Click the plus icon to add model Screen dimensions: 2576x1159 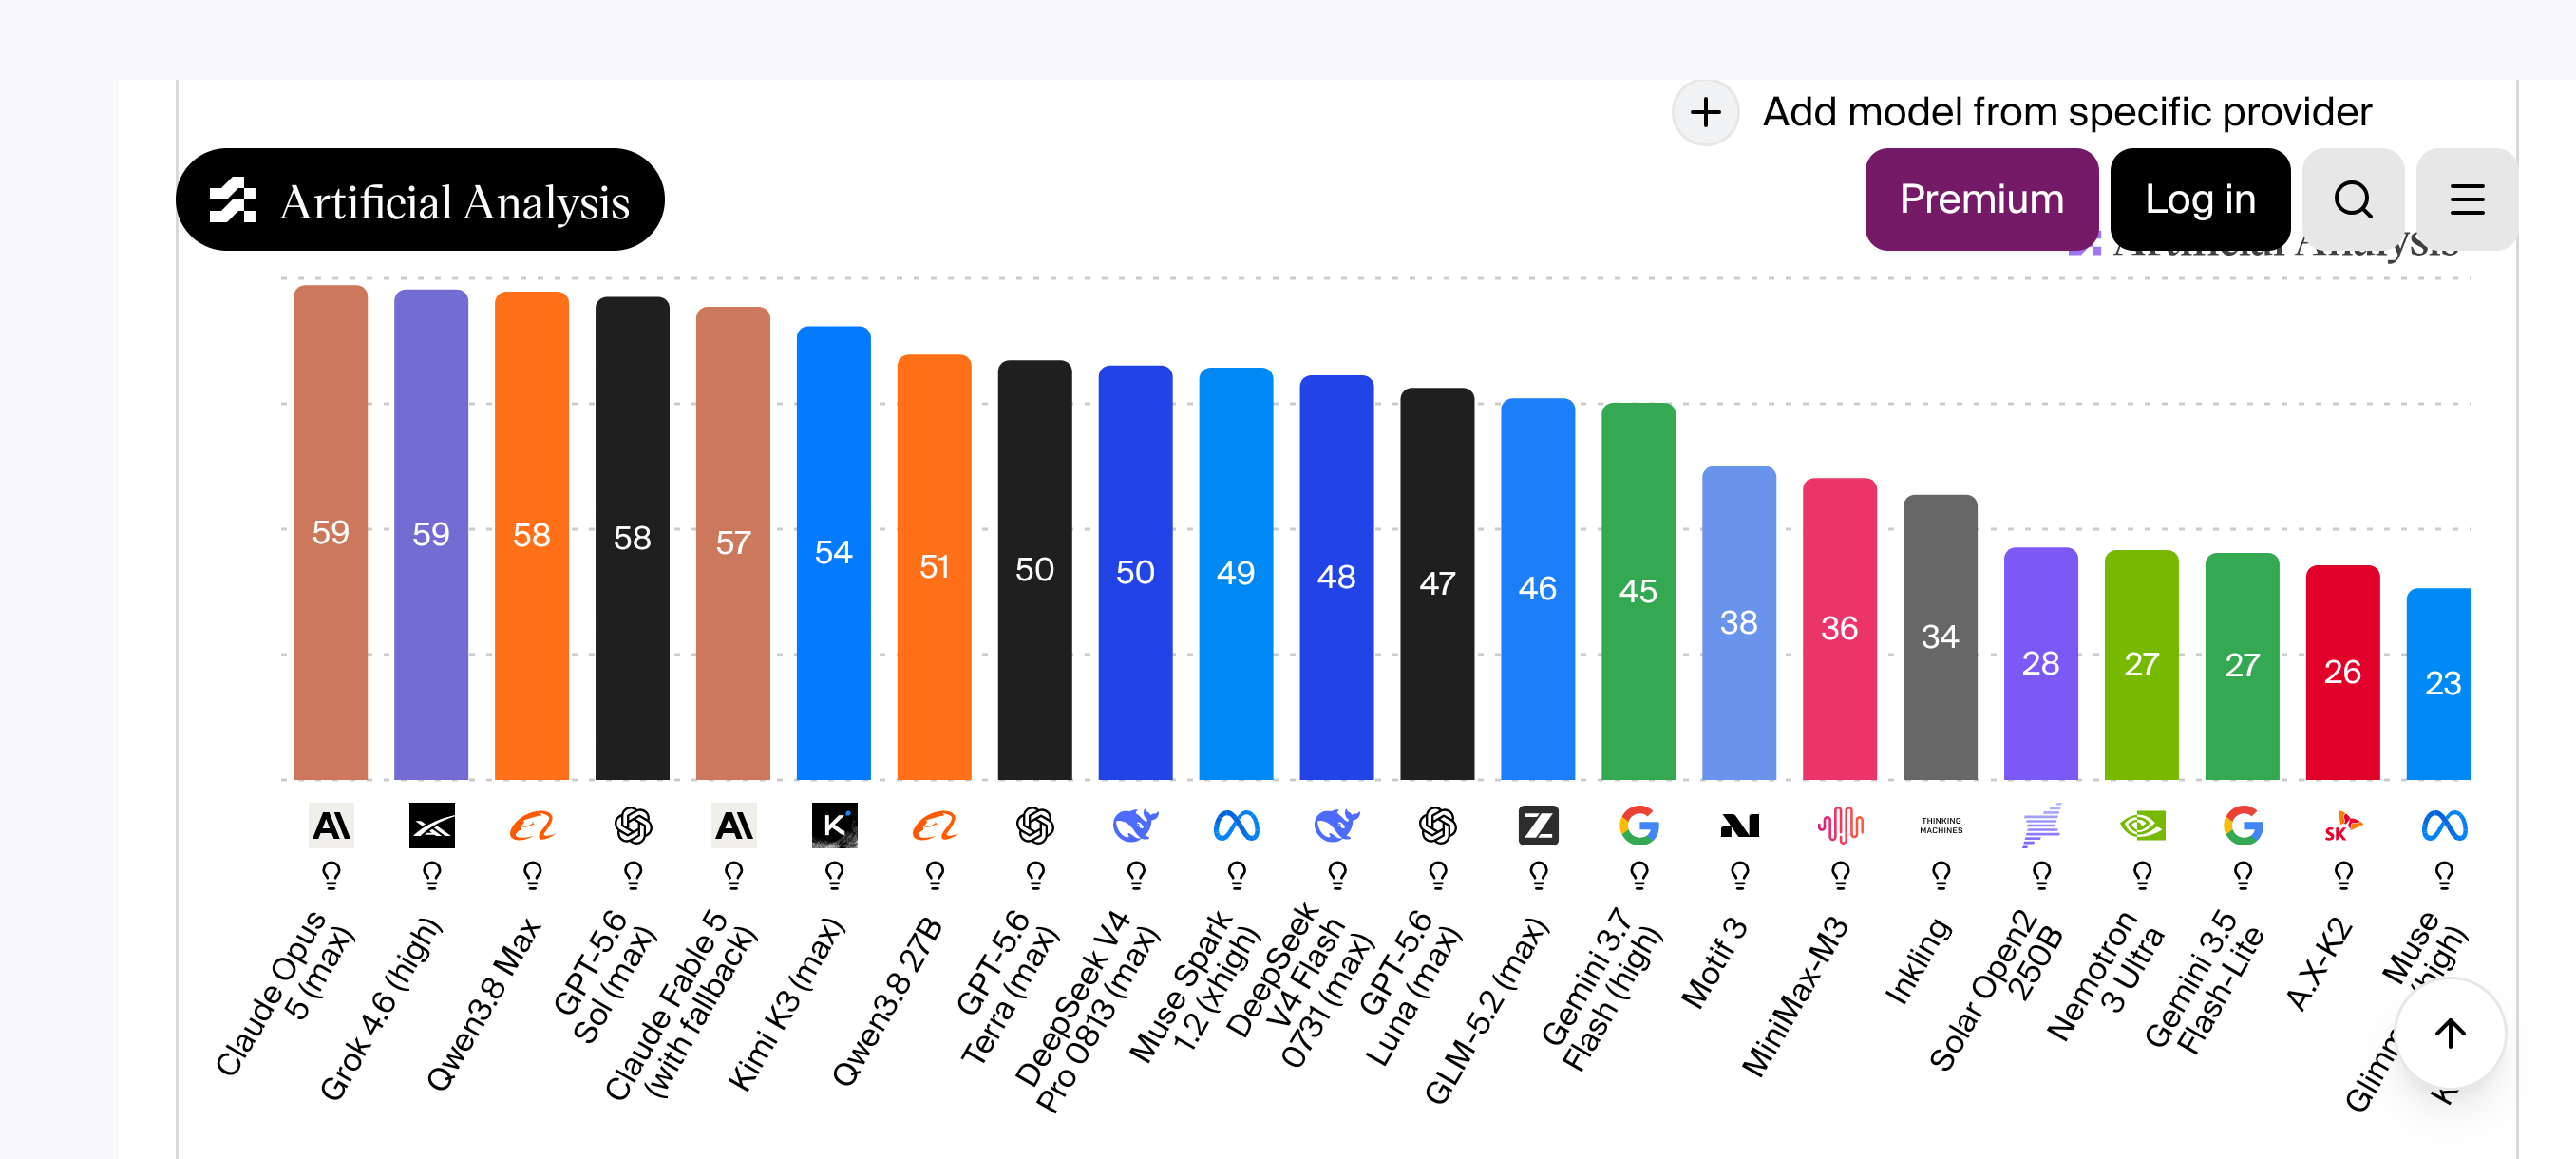click(1705, 112)
